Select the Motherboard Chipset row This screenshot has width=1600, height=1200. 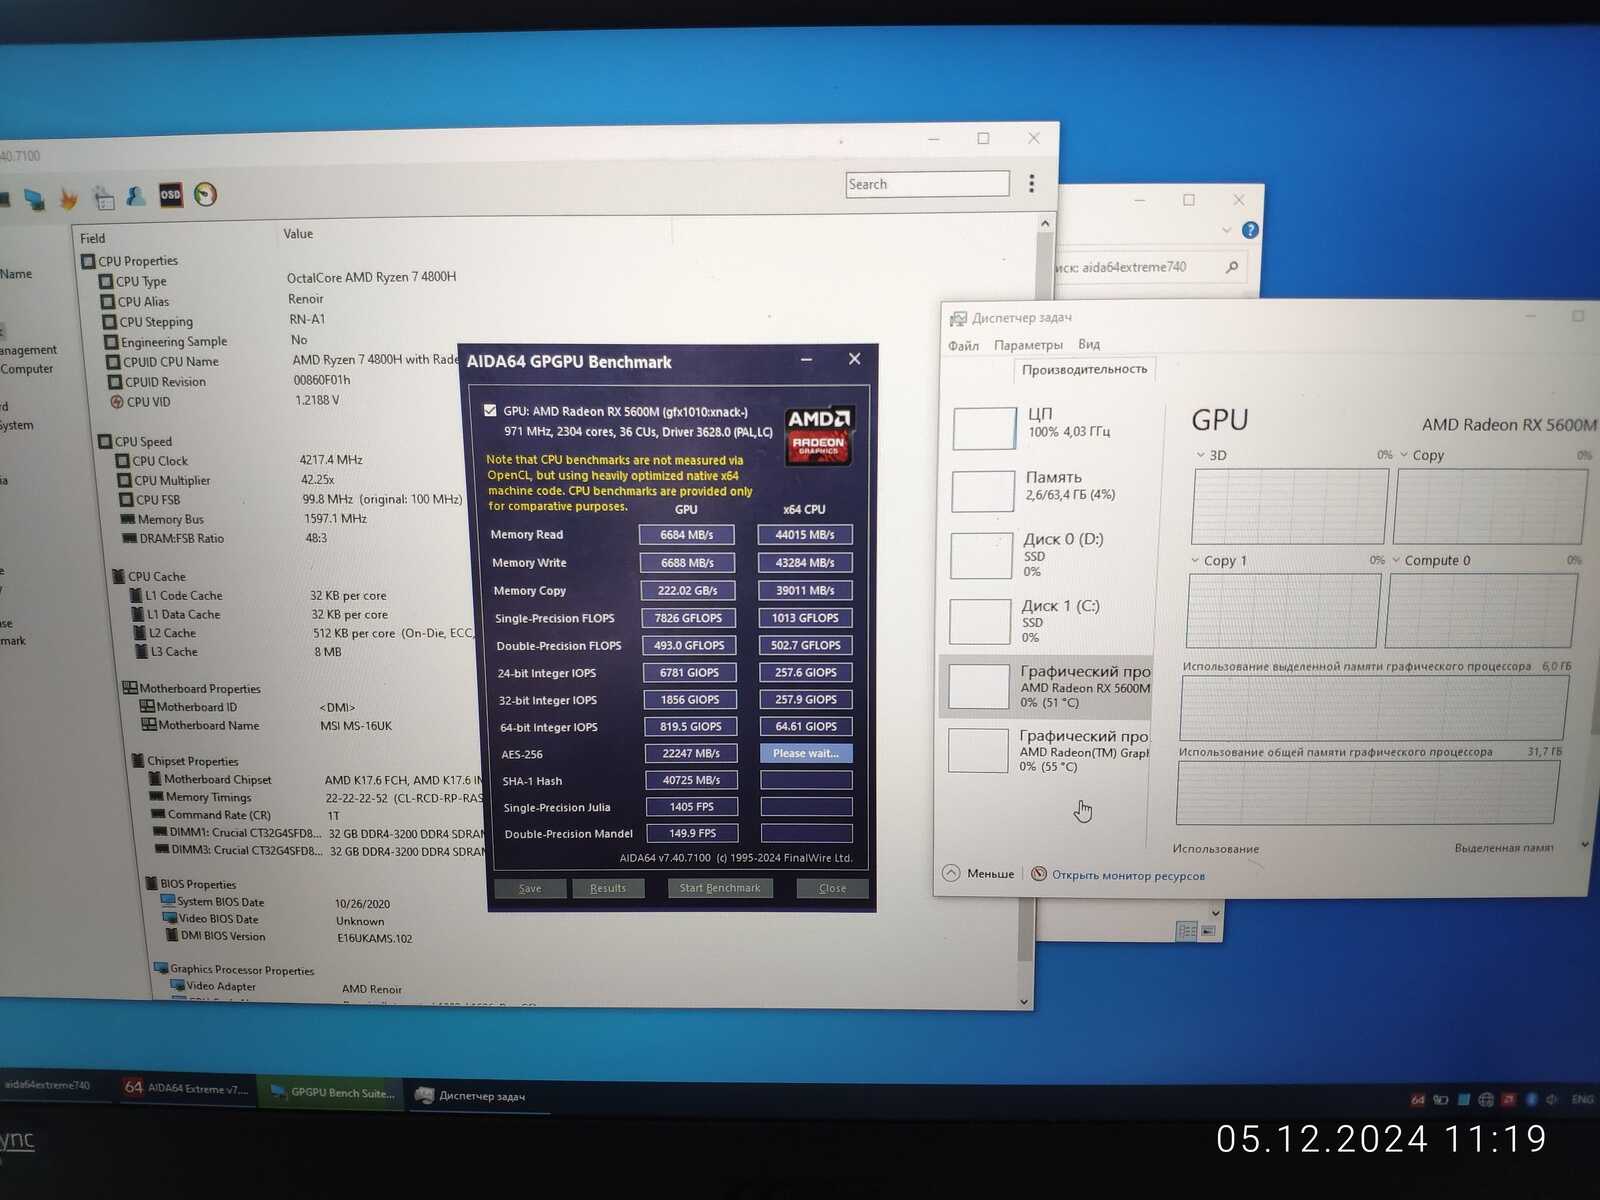click(317, 780)
